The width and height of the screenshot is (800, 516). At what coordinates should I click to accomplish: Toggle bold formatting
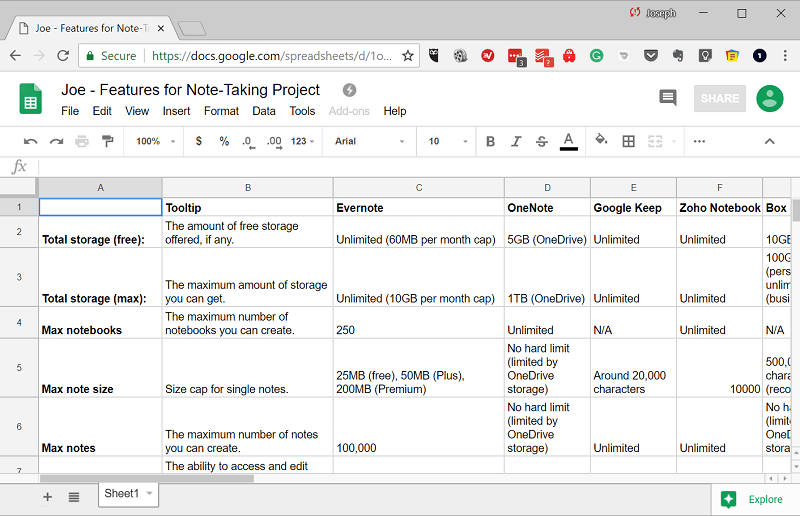tap(490, 141)
